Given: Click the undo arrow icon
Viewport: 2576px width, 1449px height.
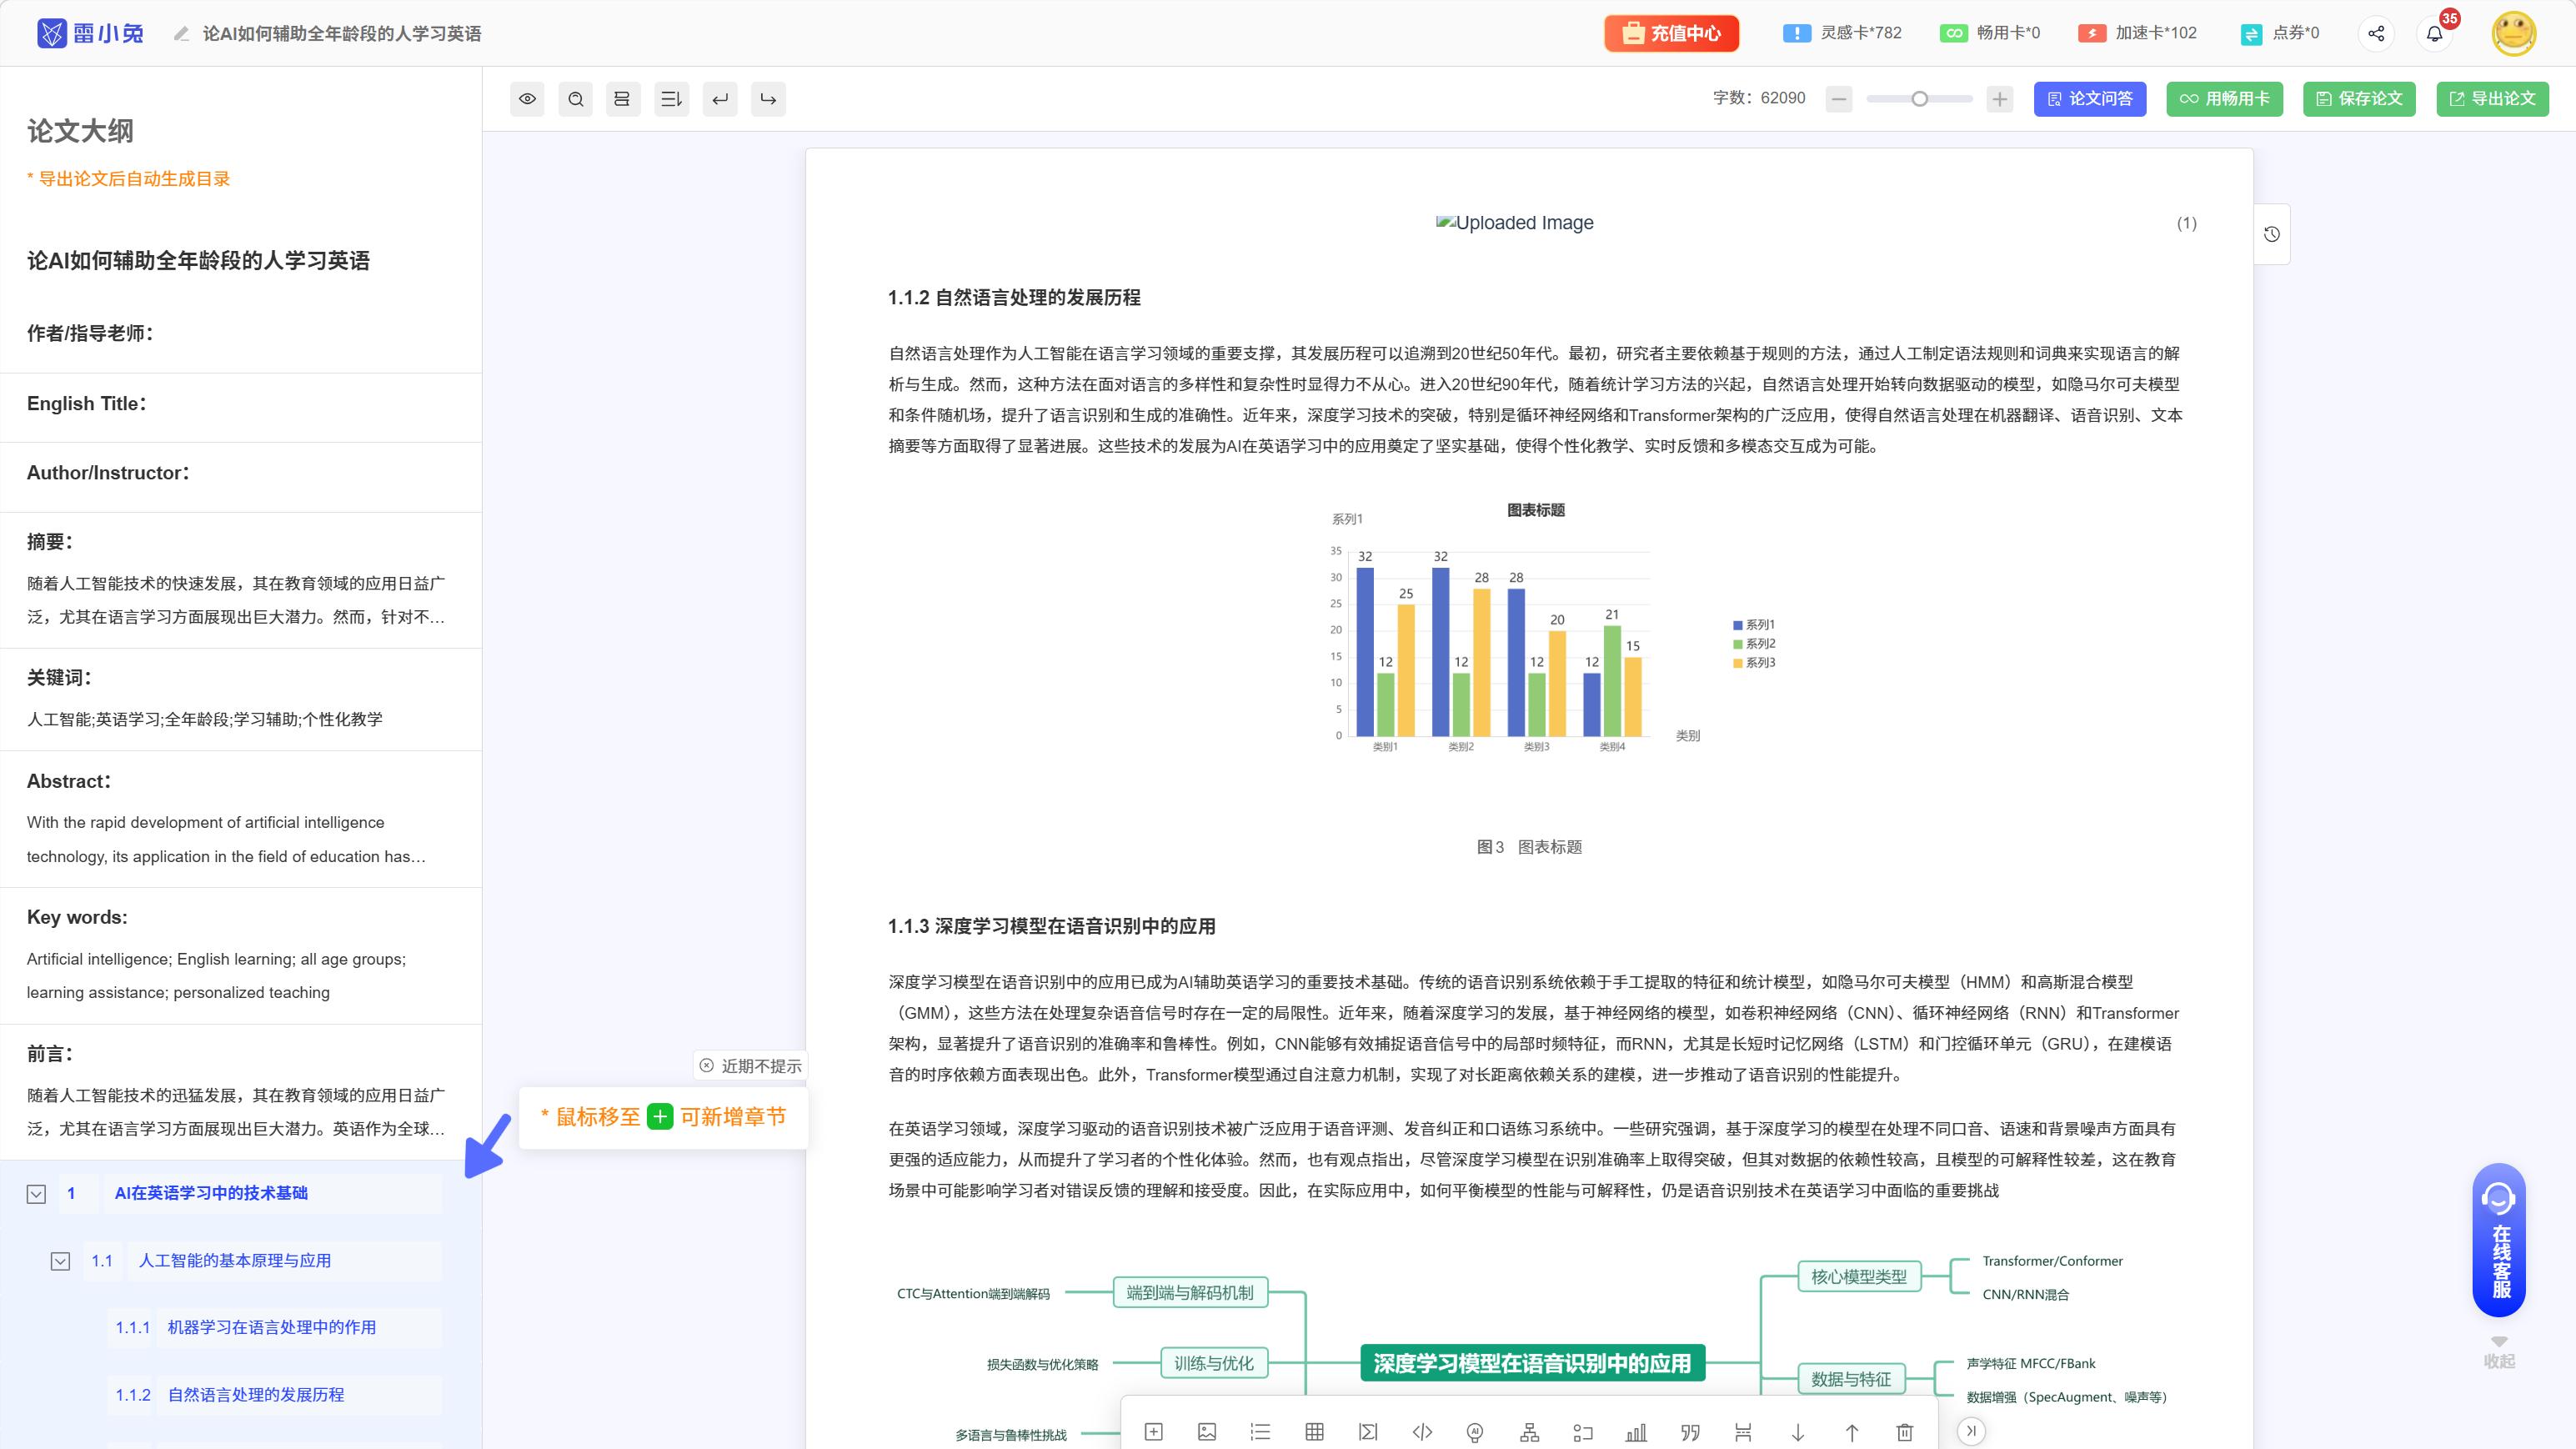Looking at the screenshot, I should pyautogui.click(x=719, y=99).
